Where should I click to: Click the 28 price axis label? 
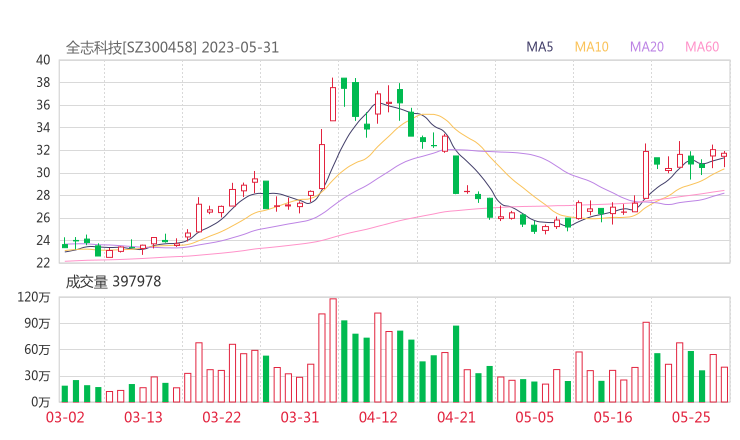point(43,195)
